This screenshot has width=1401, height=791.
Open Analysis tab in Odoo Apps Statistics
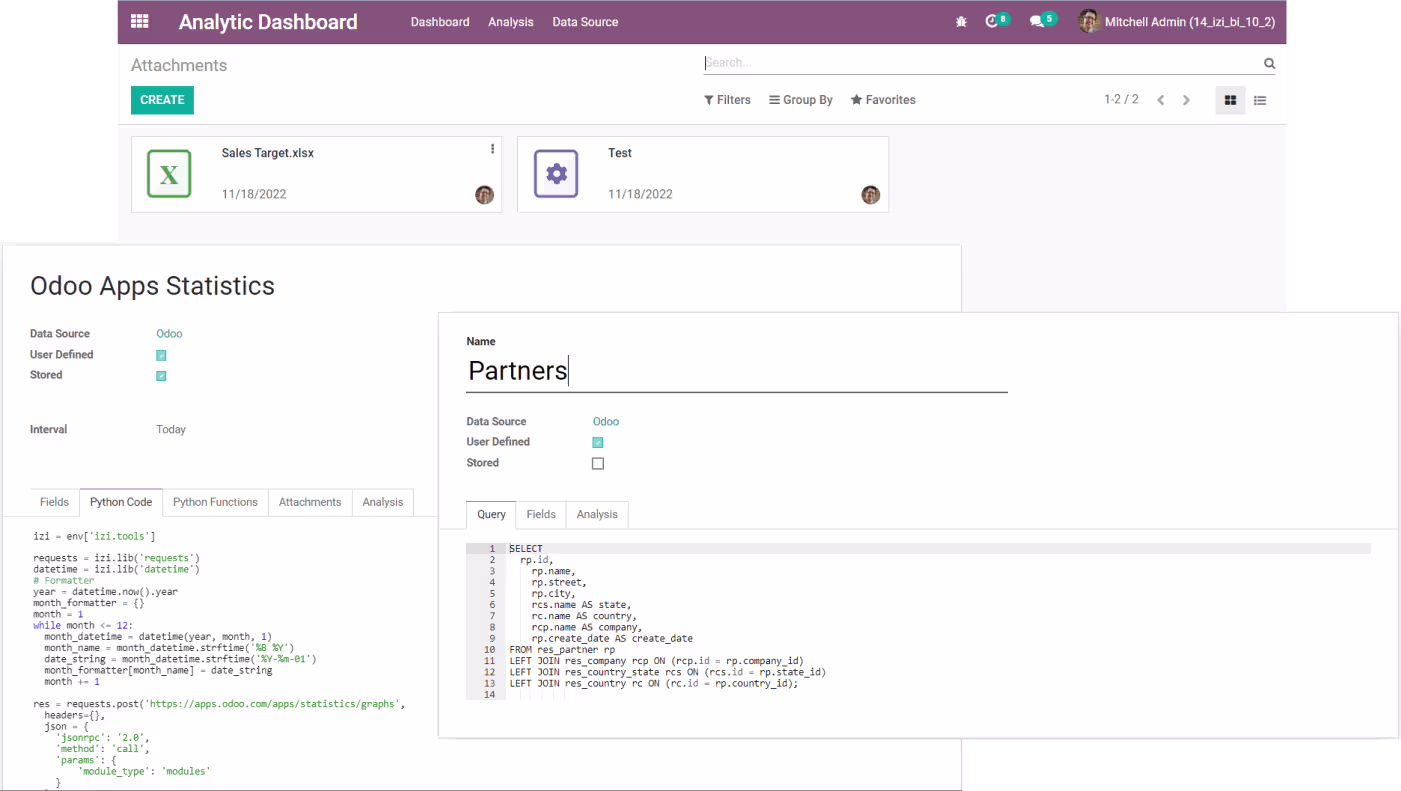[383, 502]
